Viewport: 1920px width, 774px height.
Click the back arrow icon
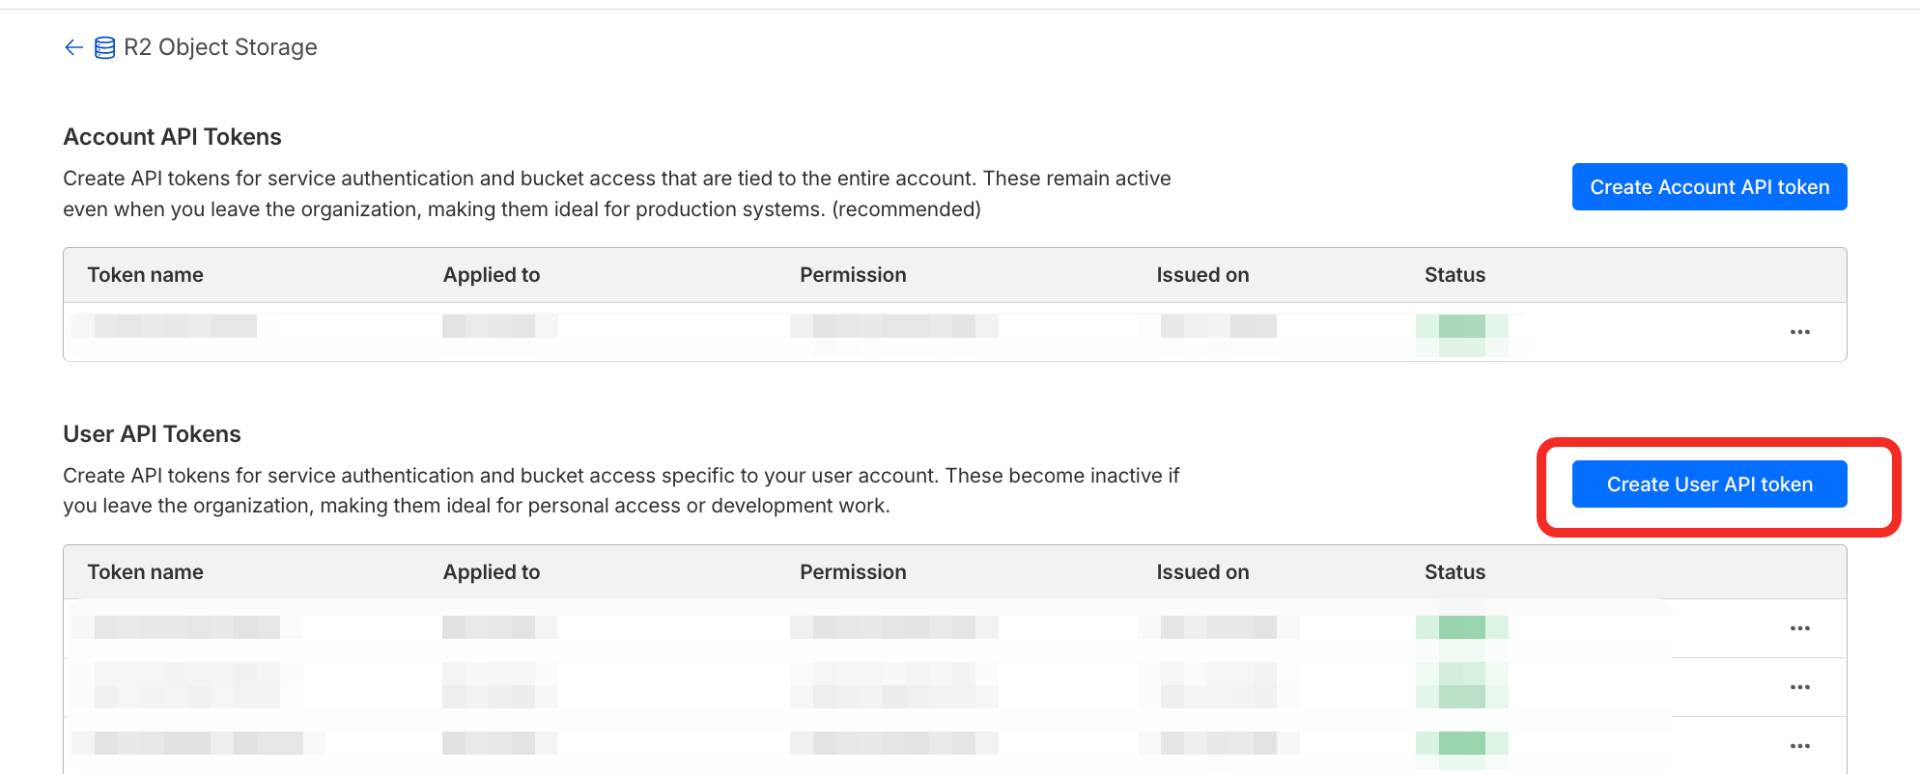[x=73, y=47]
